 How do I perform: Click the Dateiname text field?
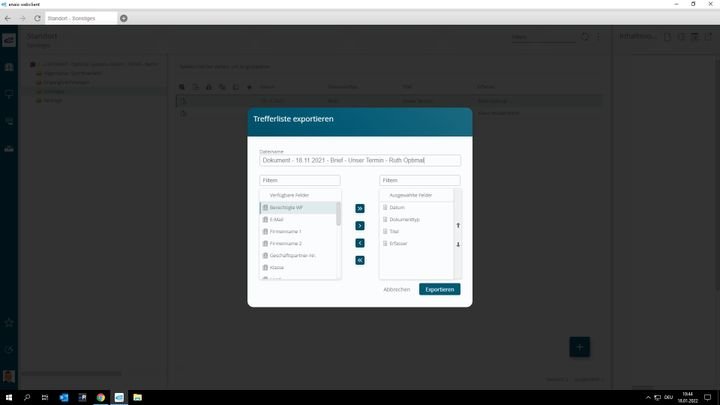coord(359,160)
